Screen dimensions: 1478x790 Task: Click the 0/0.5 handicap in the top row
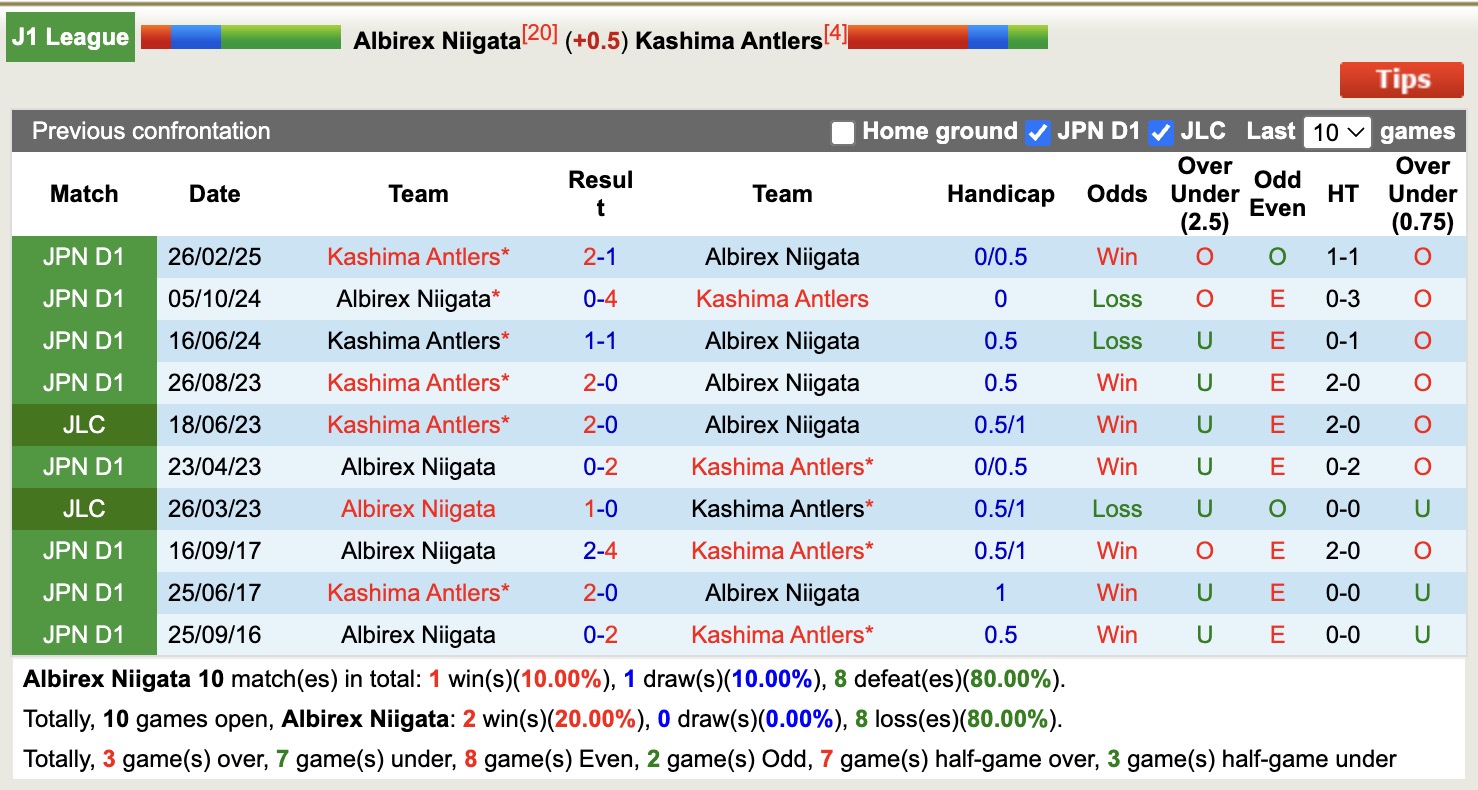(1001, 257)
